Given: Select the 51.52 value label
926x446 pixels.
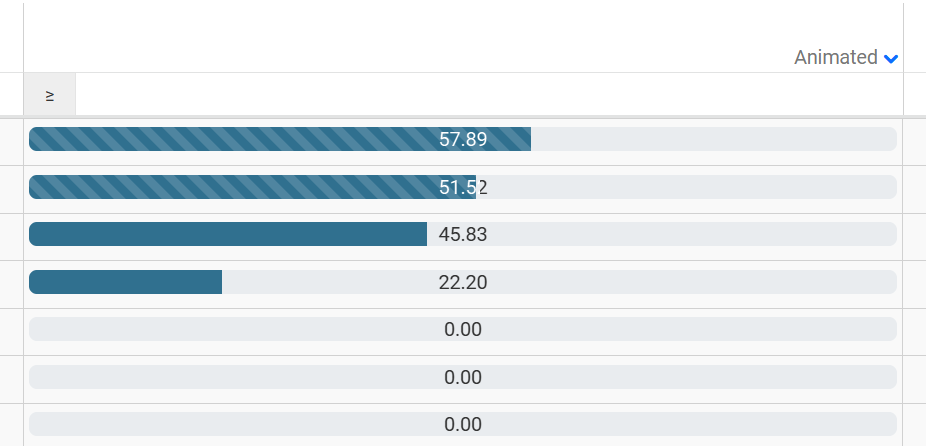Looking at the screenshot, I should [463, 187].
